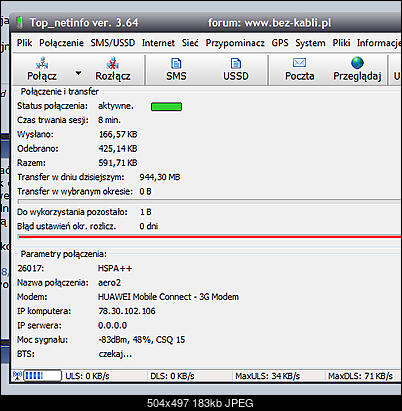Screen dimensions: 402x411
Task: Open the GPS menu
Action: [x=280, y=43]
